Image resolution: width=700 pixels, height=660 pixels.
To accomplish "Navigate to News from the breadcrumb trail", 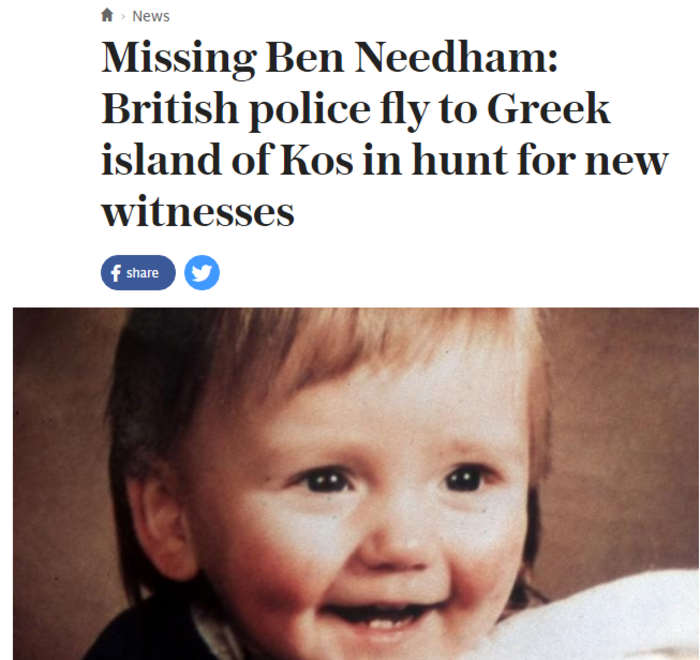I will pos(151,16).
